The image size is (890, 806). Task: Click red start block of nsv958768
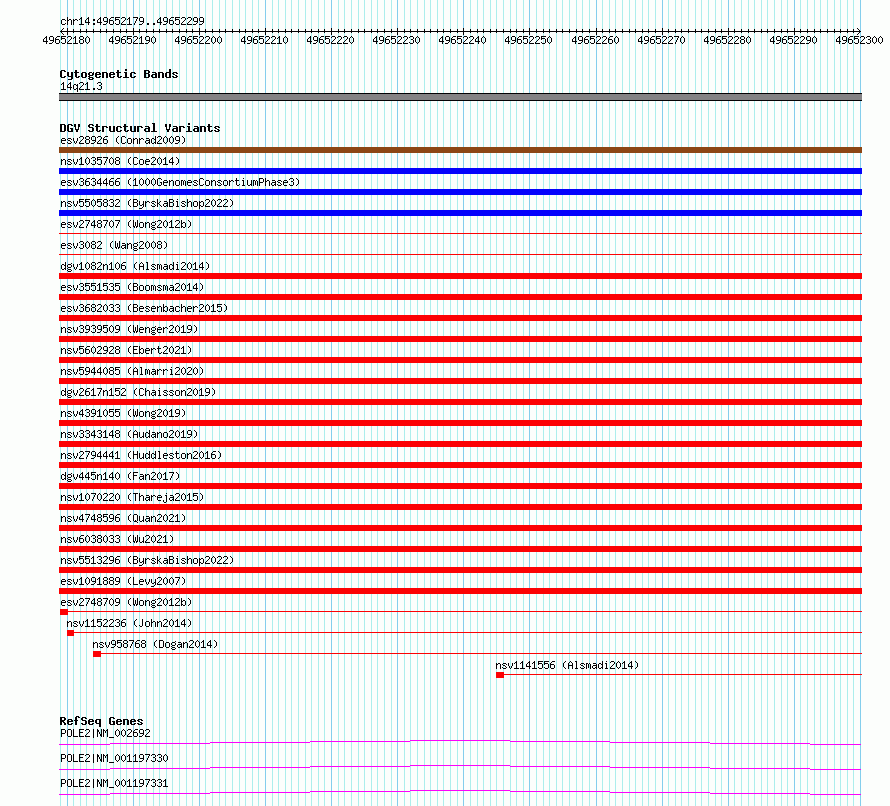pyautogui.click(x=97, y=654)
